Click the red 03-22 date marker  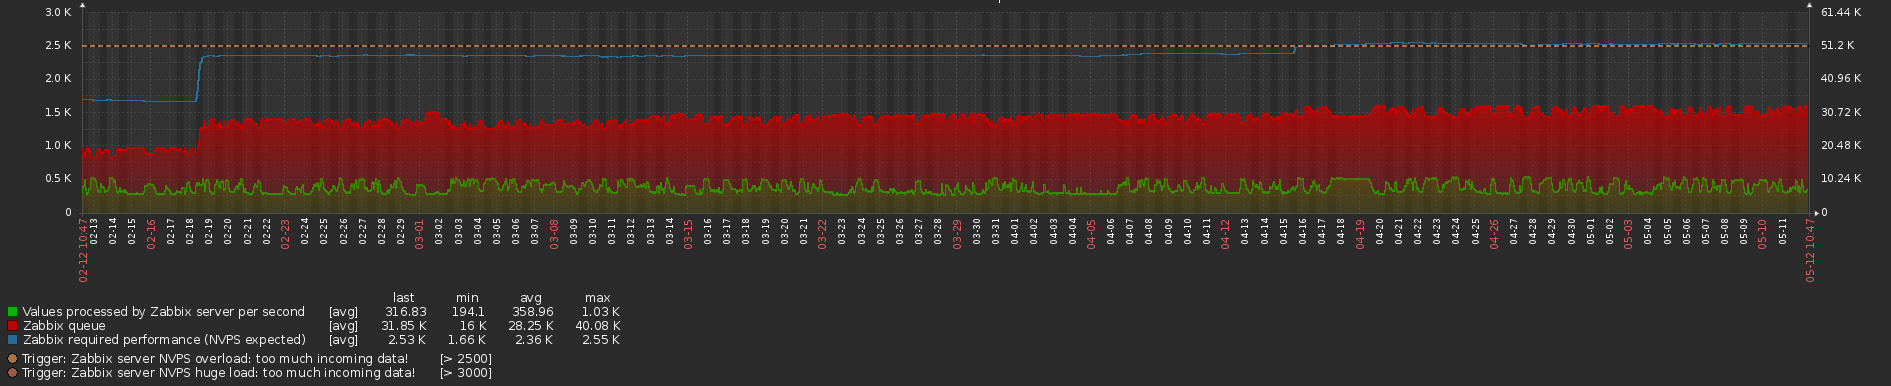point(822,233)
